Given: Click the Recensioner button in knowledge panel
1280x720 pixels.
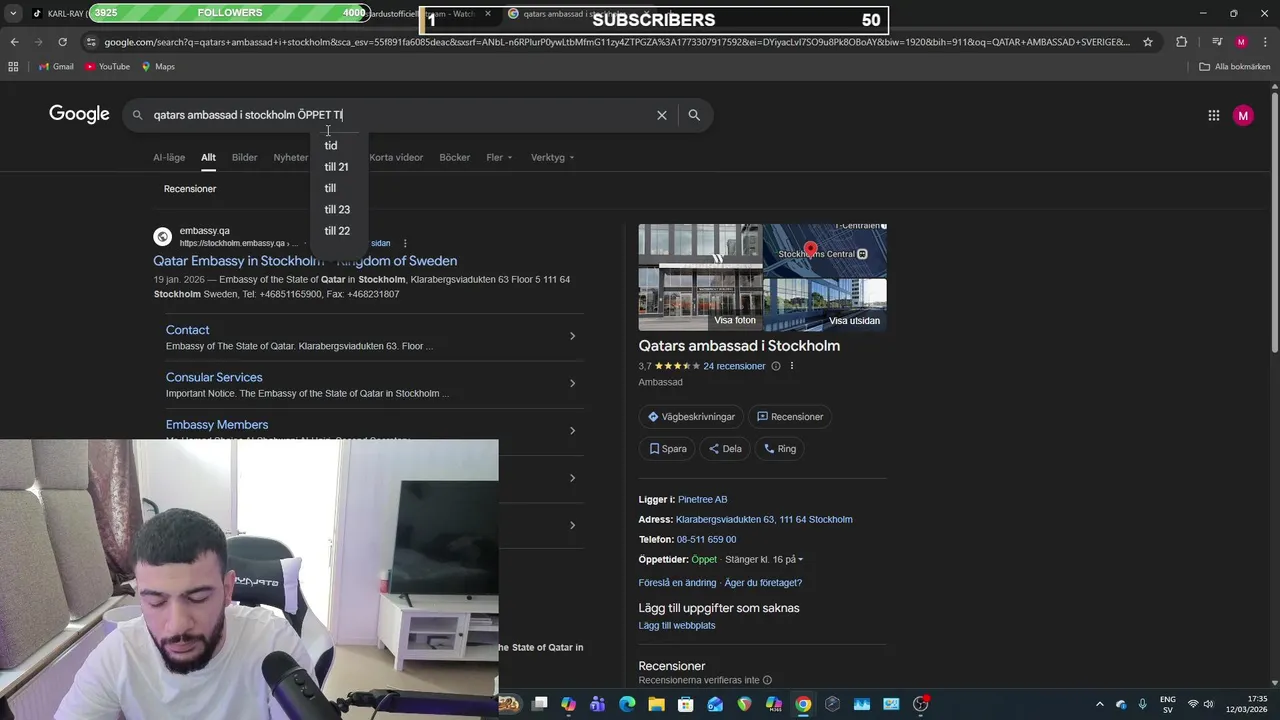Looking at the screenshot, I should 790,417.
